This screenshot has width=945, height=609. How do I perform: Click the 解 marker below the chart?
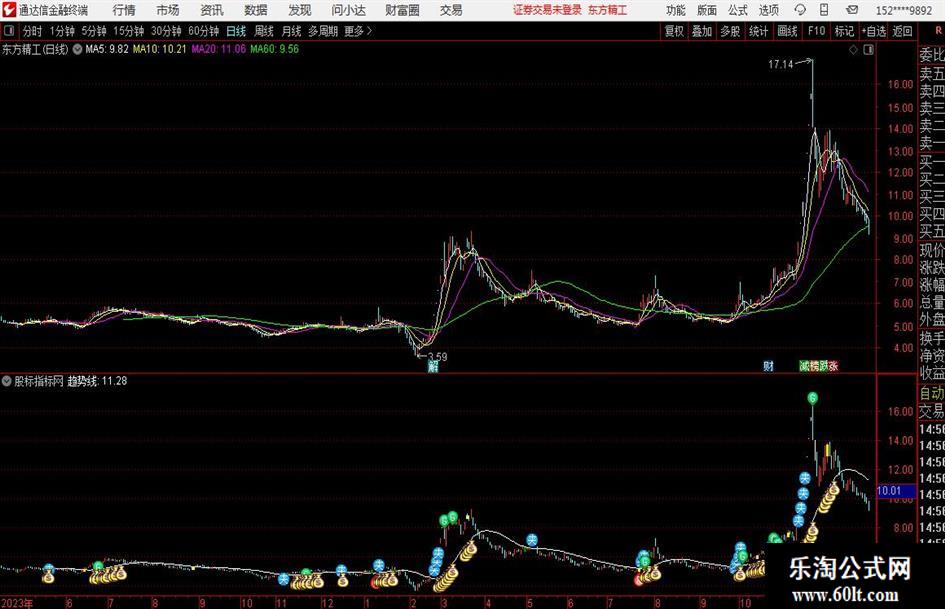(433, 366)
